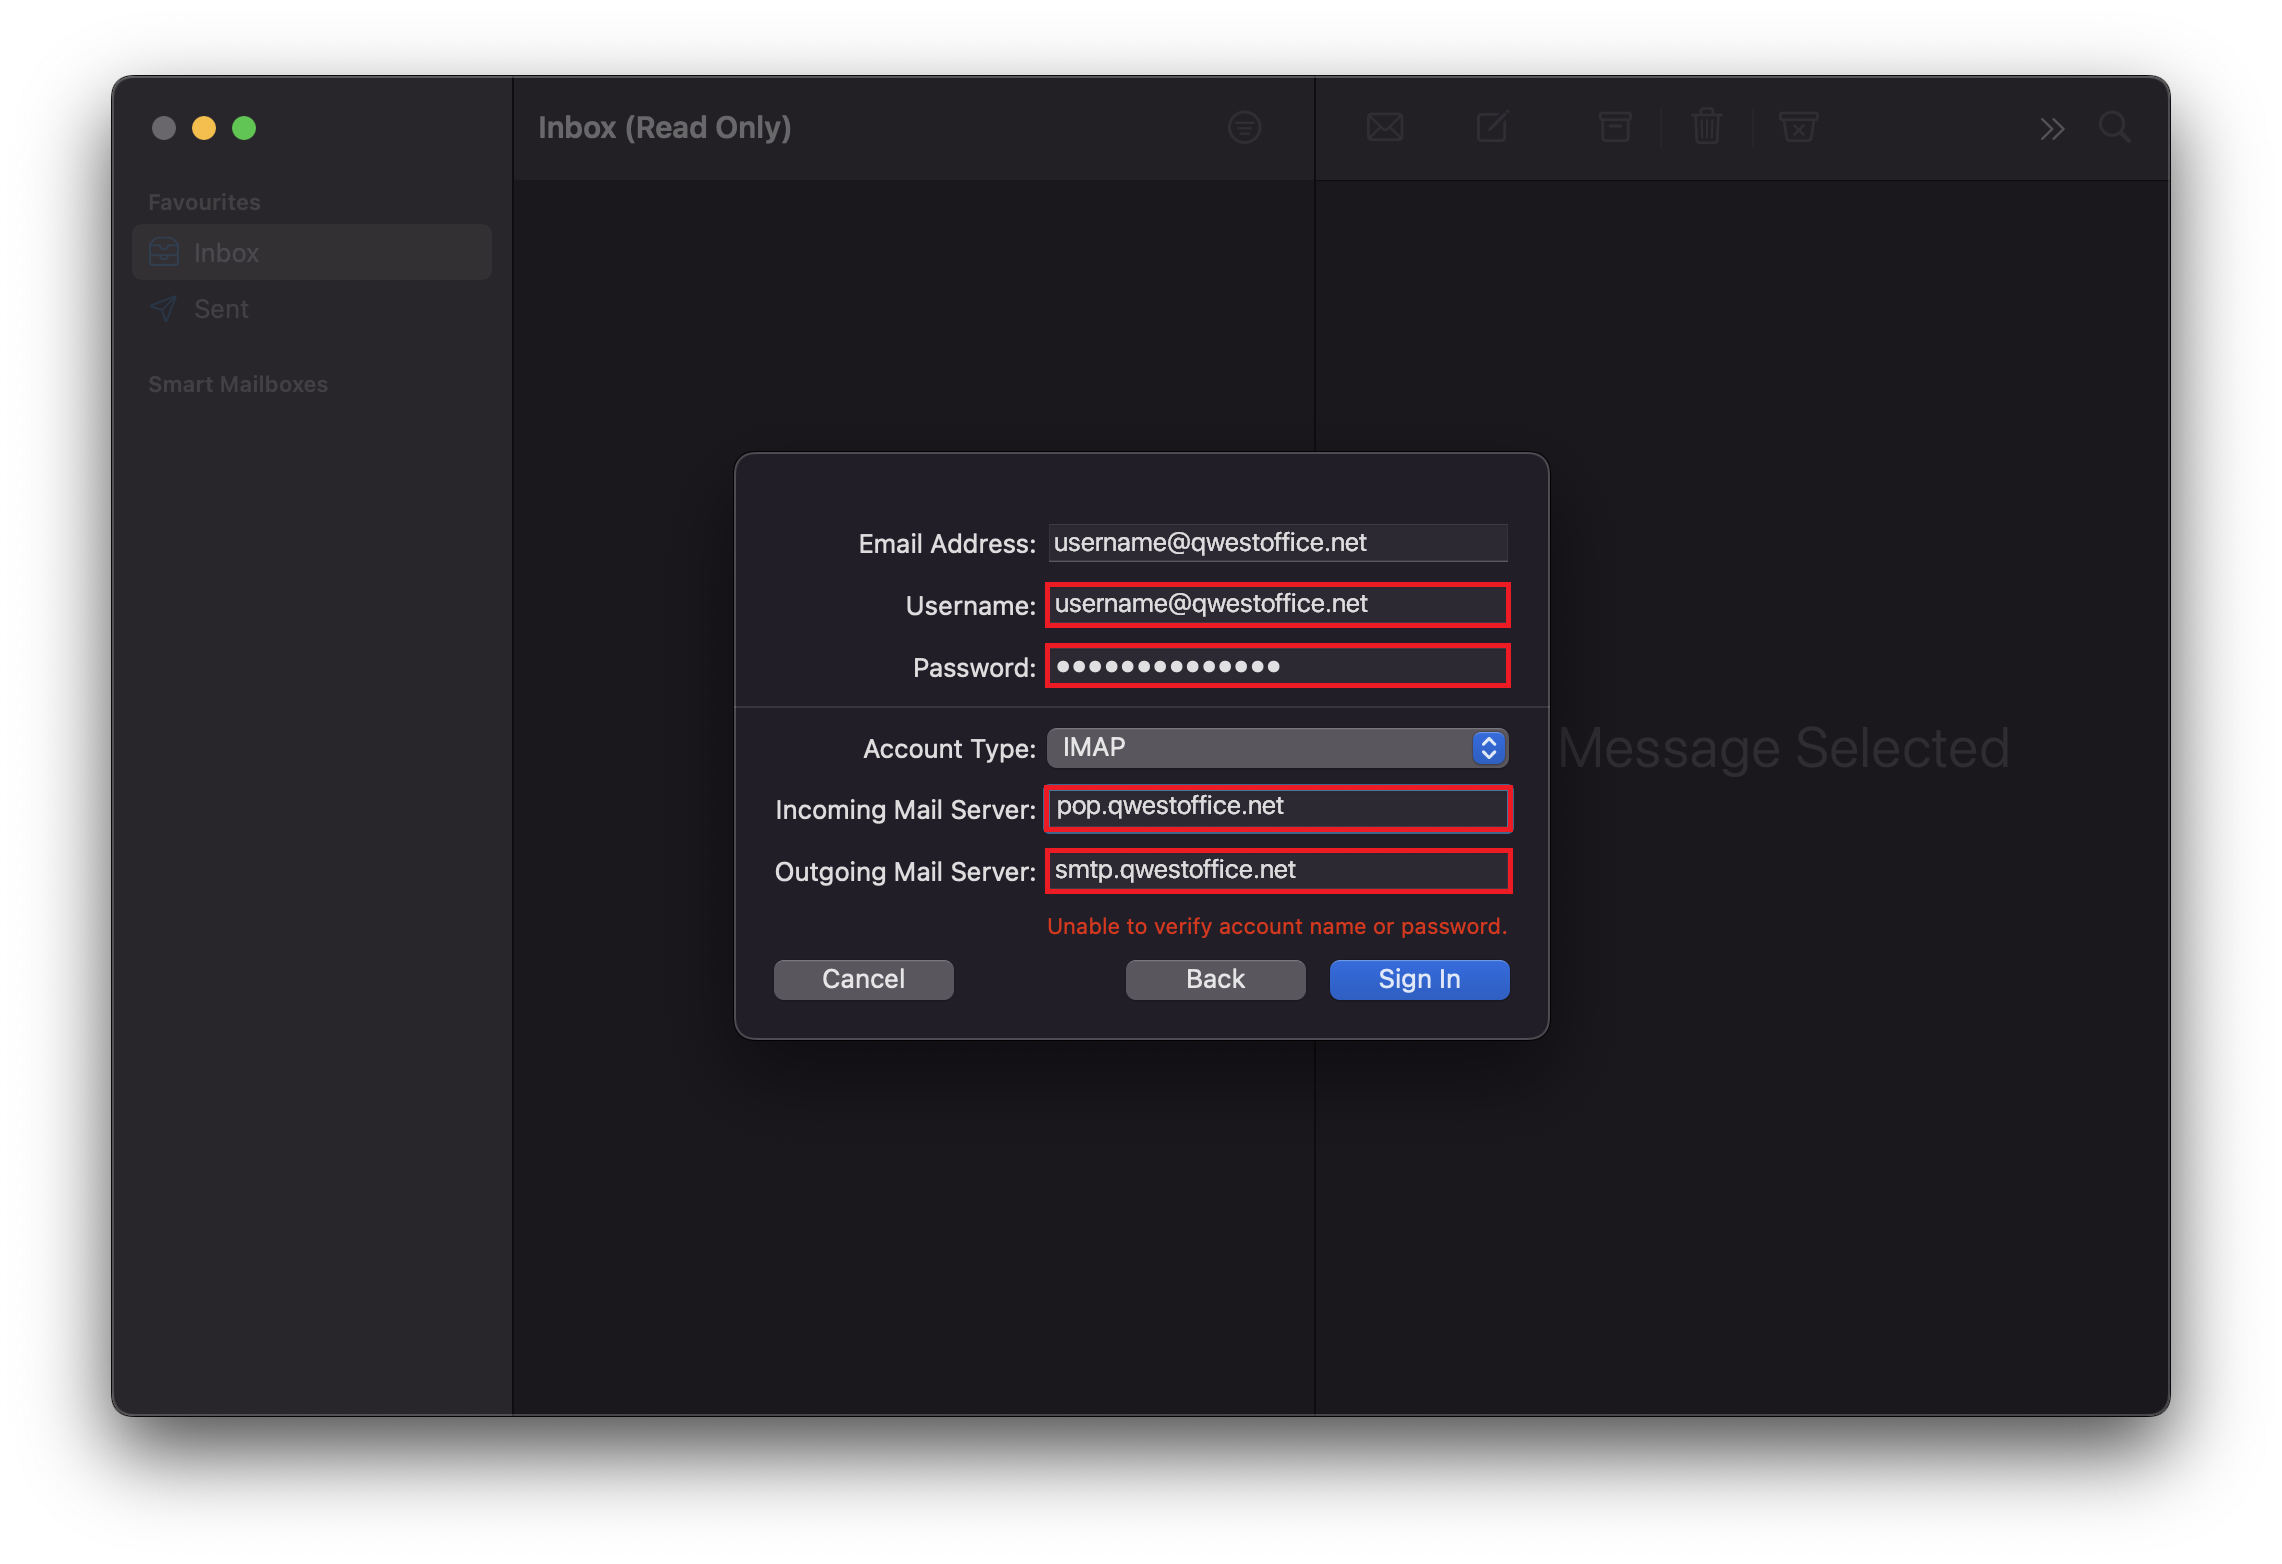Click the Account Type stepper arrows
2282x1564 pixels.
pos(1488,748)
